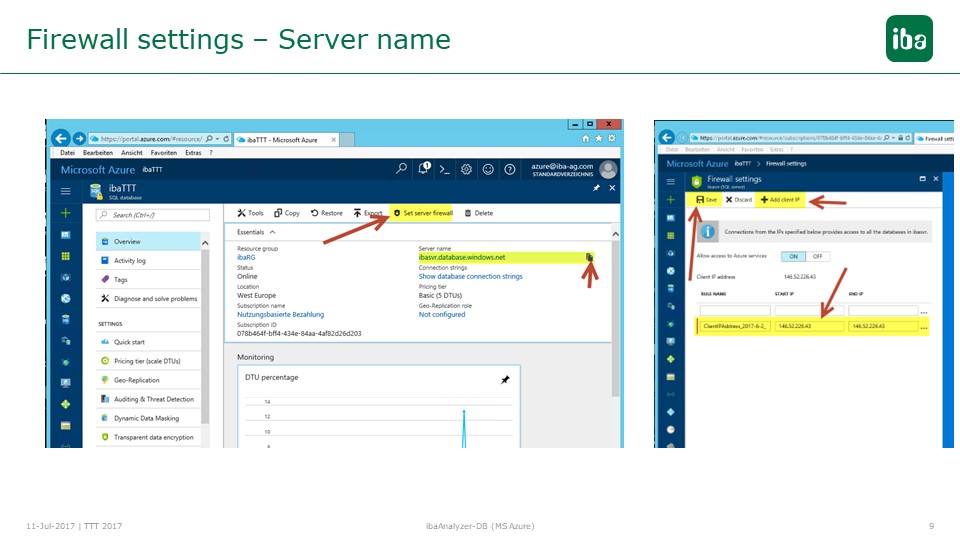Open Activity log in the side menu

pos(148,260)
